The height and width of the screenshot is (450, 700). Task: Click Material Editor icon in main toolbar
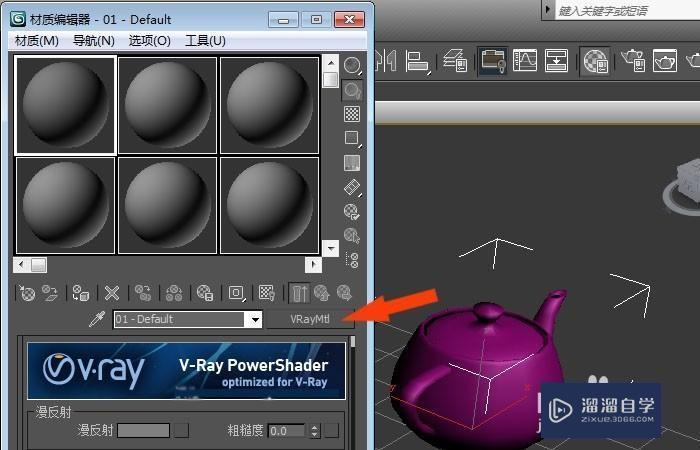[595, 61]
